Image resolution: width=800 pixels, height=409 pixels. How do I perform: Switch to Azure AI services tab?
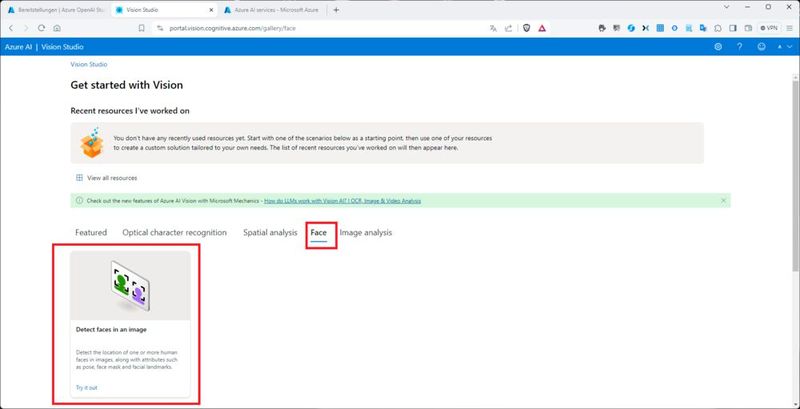(x=273, y=10)
